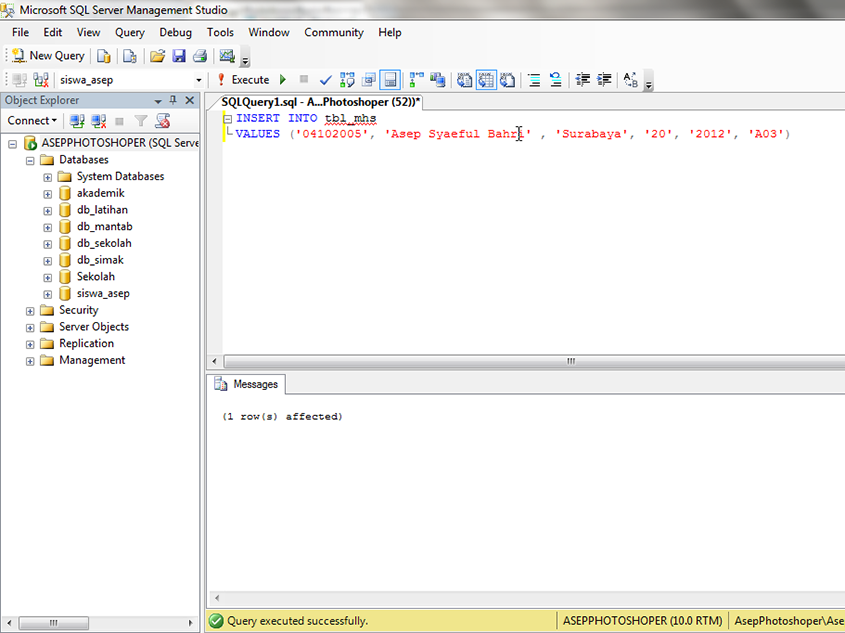Open the Activity Monitor icon

227,55
